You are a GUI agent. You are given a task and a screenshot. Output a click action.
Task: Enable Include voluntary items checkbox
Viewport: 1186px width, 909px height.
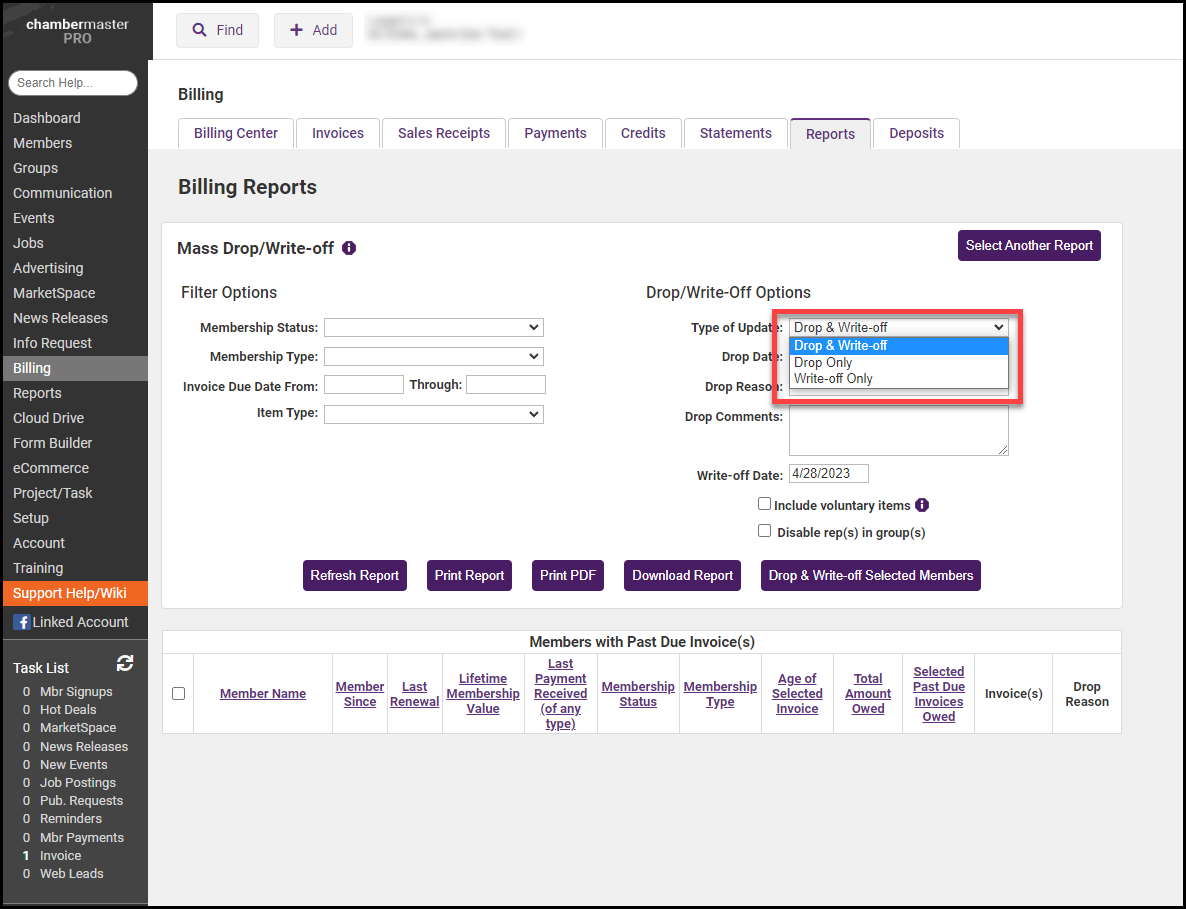[x=765, y=505]
